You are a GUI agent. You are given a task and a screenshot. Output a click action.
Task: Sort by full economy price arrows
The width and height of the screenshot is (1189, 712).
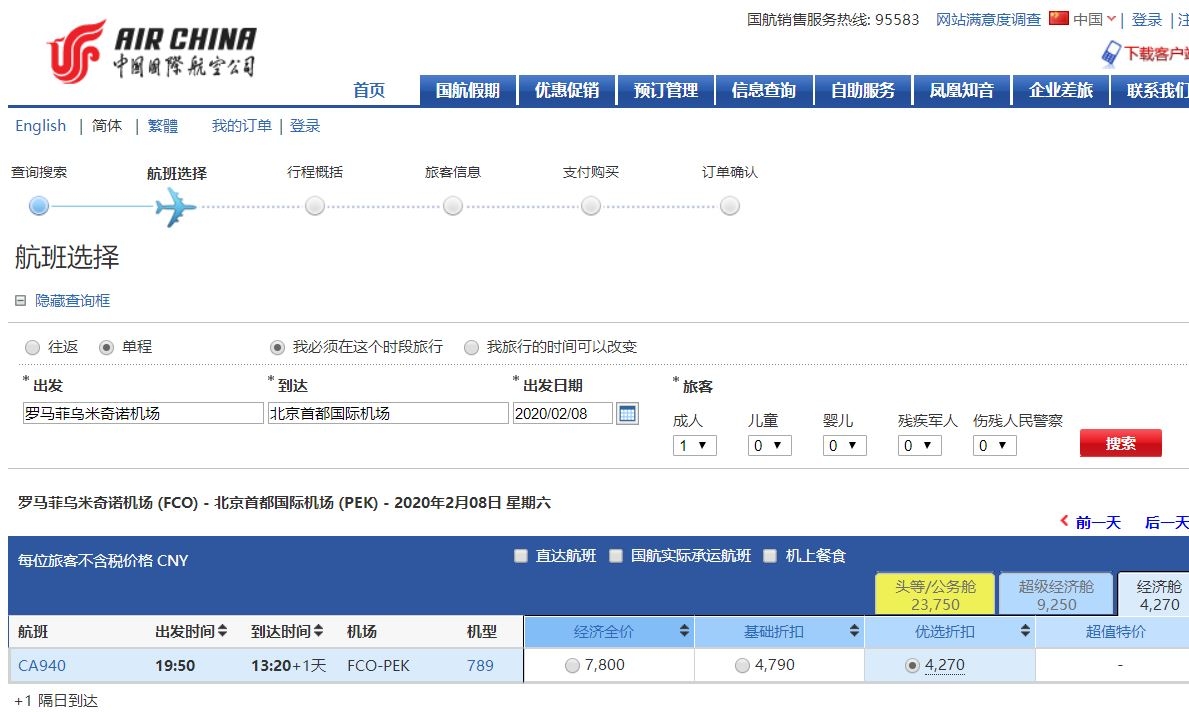tap(684, 632)
